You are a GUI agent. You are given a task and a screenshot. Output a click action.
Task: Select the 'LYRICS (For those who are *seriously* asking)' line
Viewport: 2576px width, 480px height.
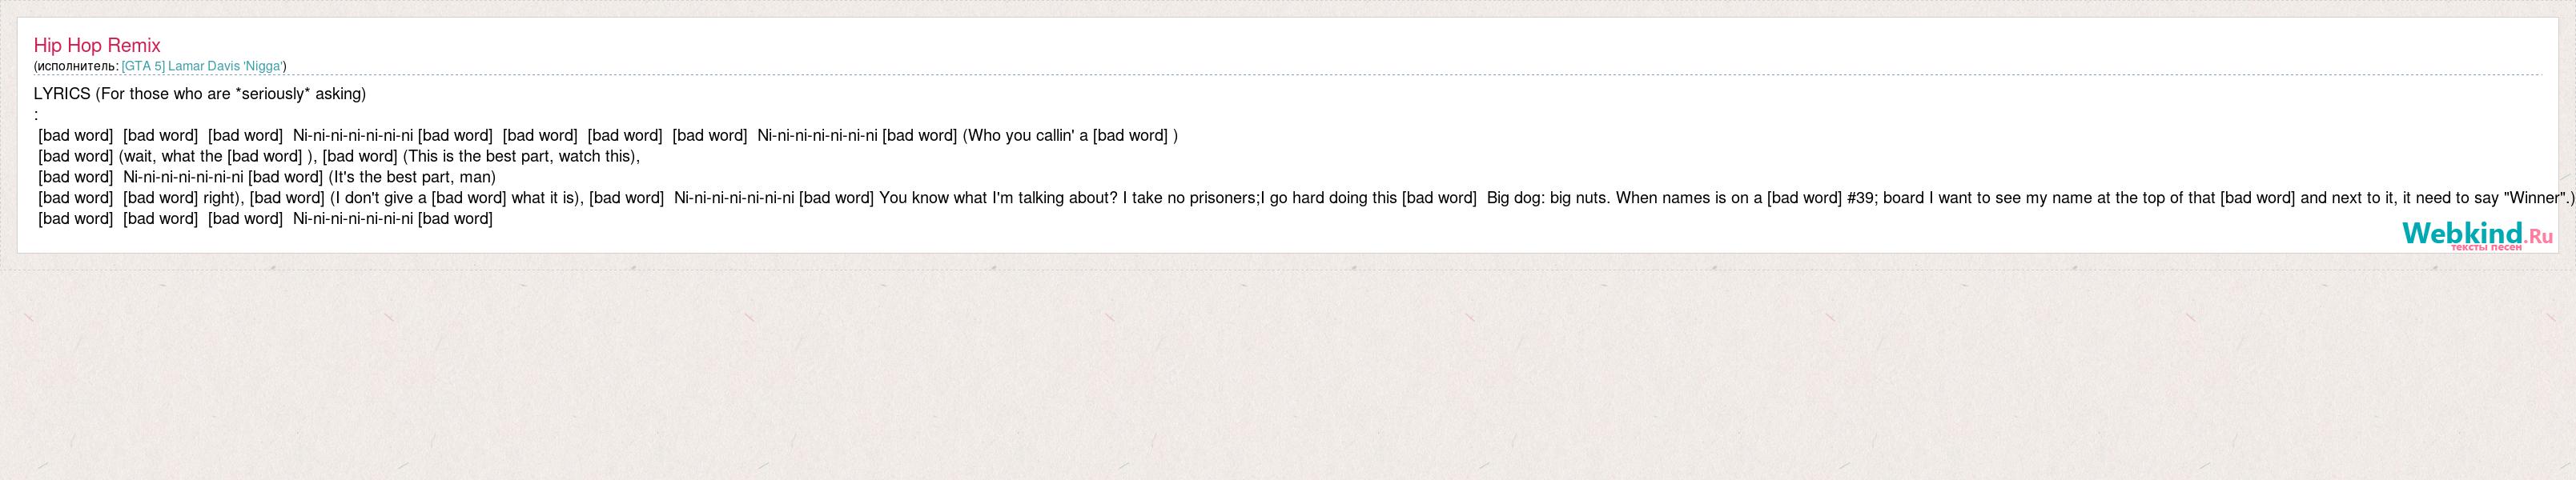(x=200, y=94)
